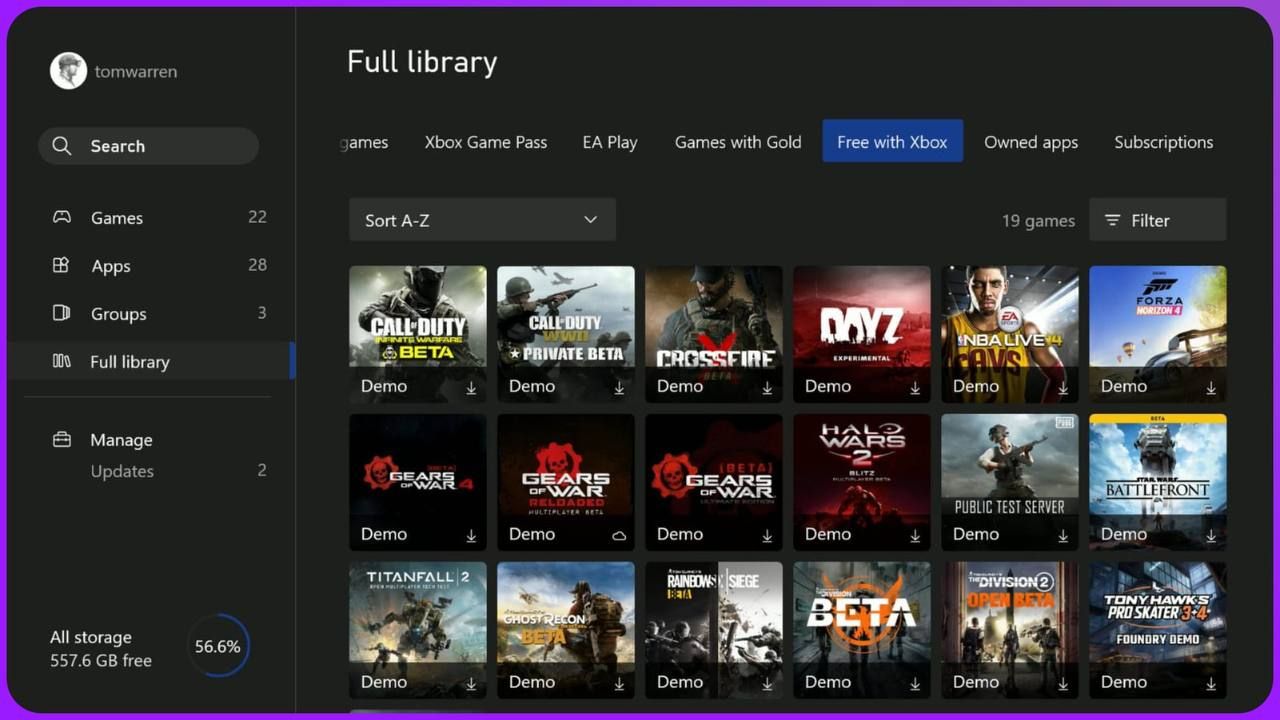This screenshot has width=1280, height=720.
Task: Switch to the Xbox Game Pass tab
Action: [x=485, y=141]
